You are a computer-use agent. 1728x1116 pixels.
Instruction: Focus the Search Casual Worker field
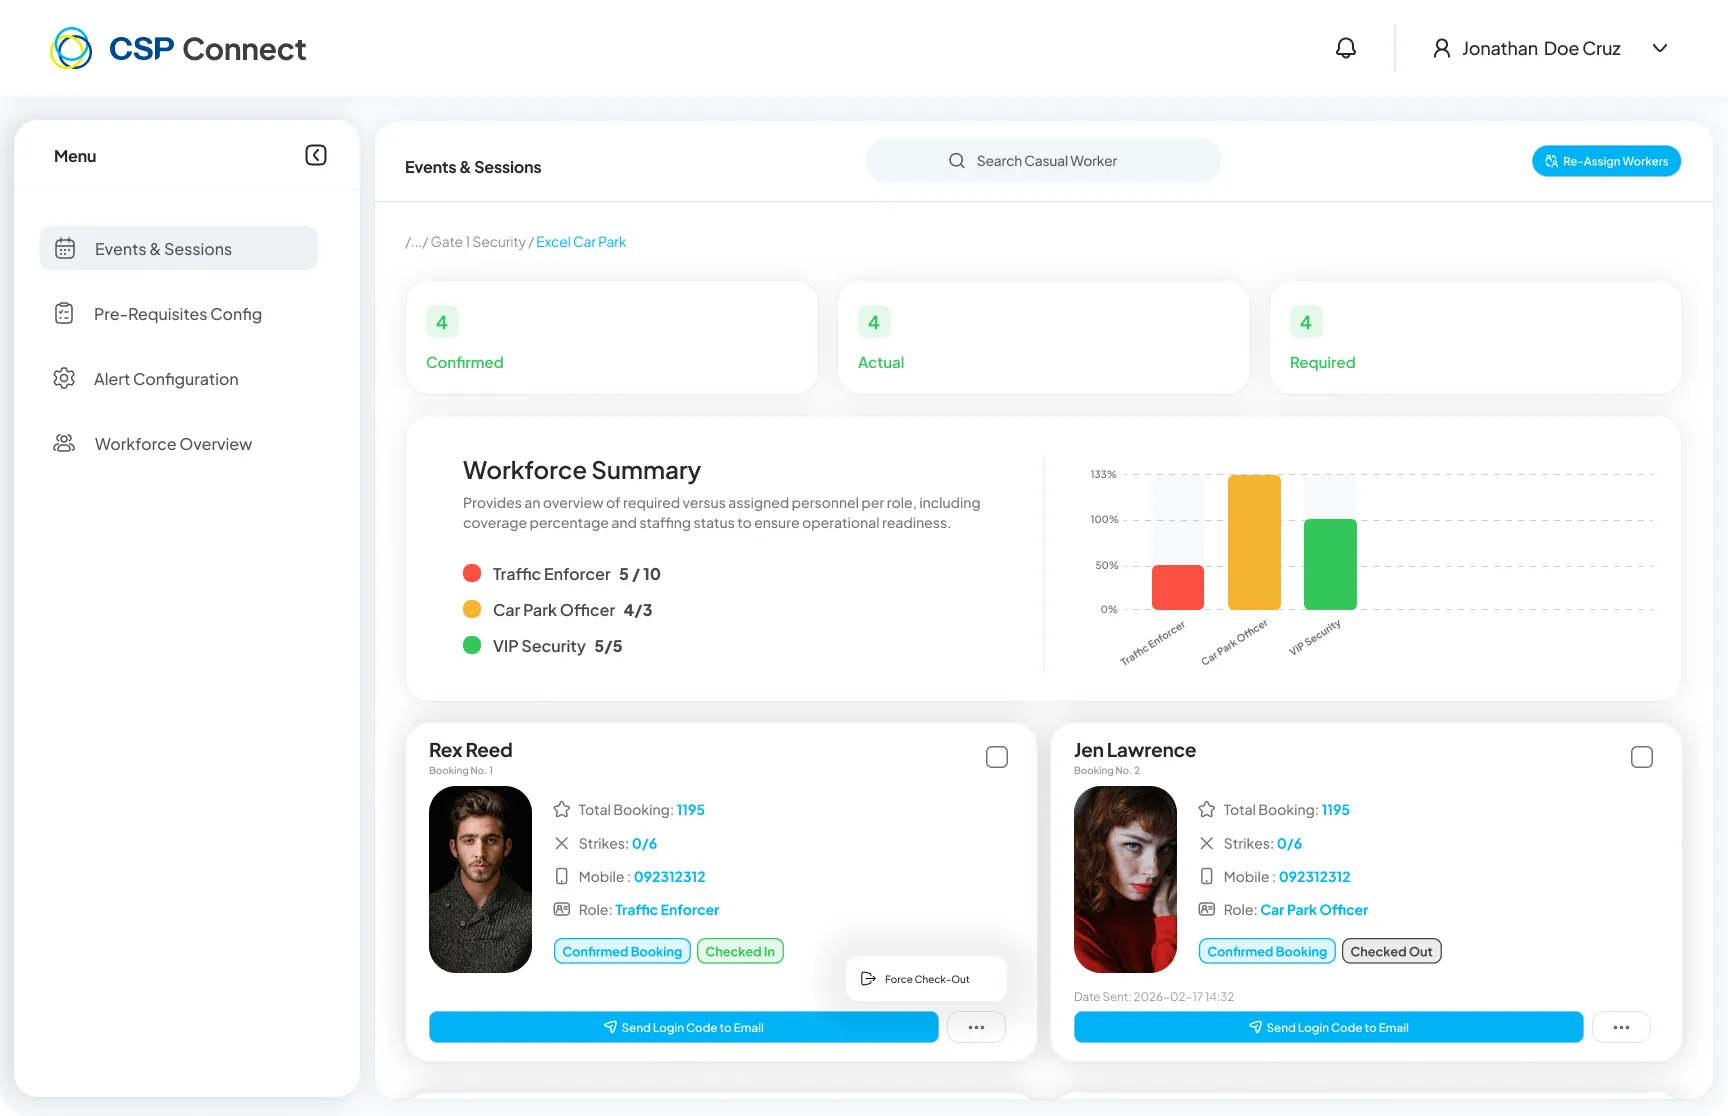tap(1043, 161)
